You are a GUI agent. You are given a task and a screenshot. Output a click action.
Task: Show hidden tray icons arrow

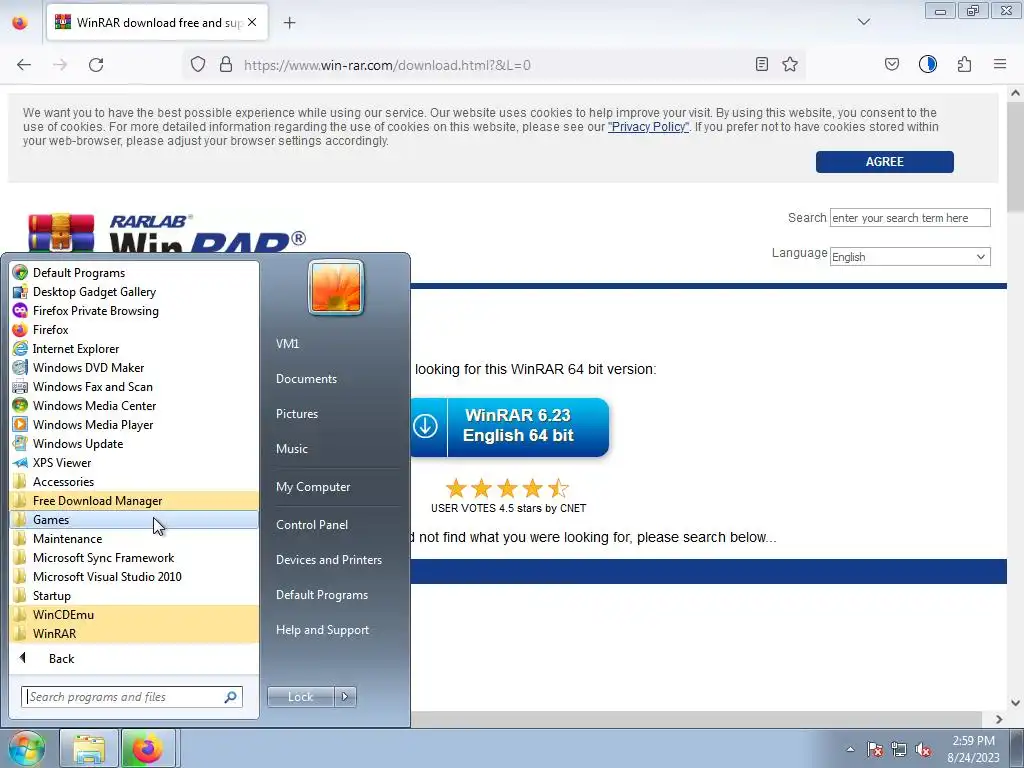click(x=850, y=749)
